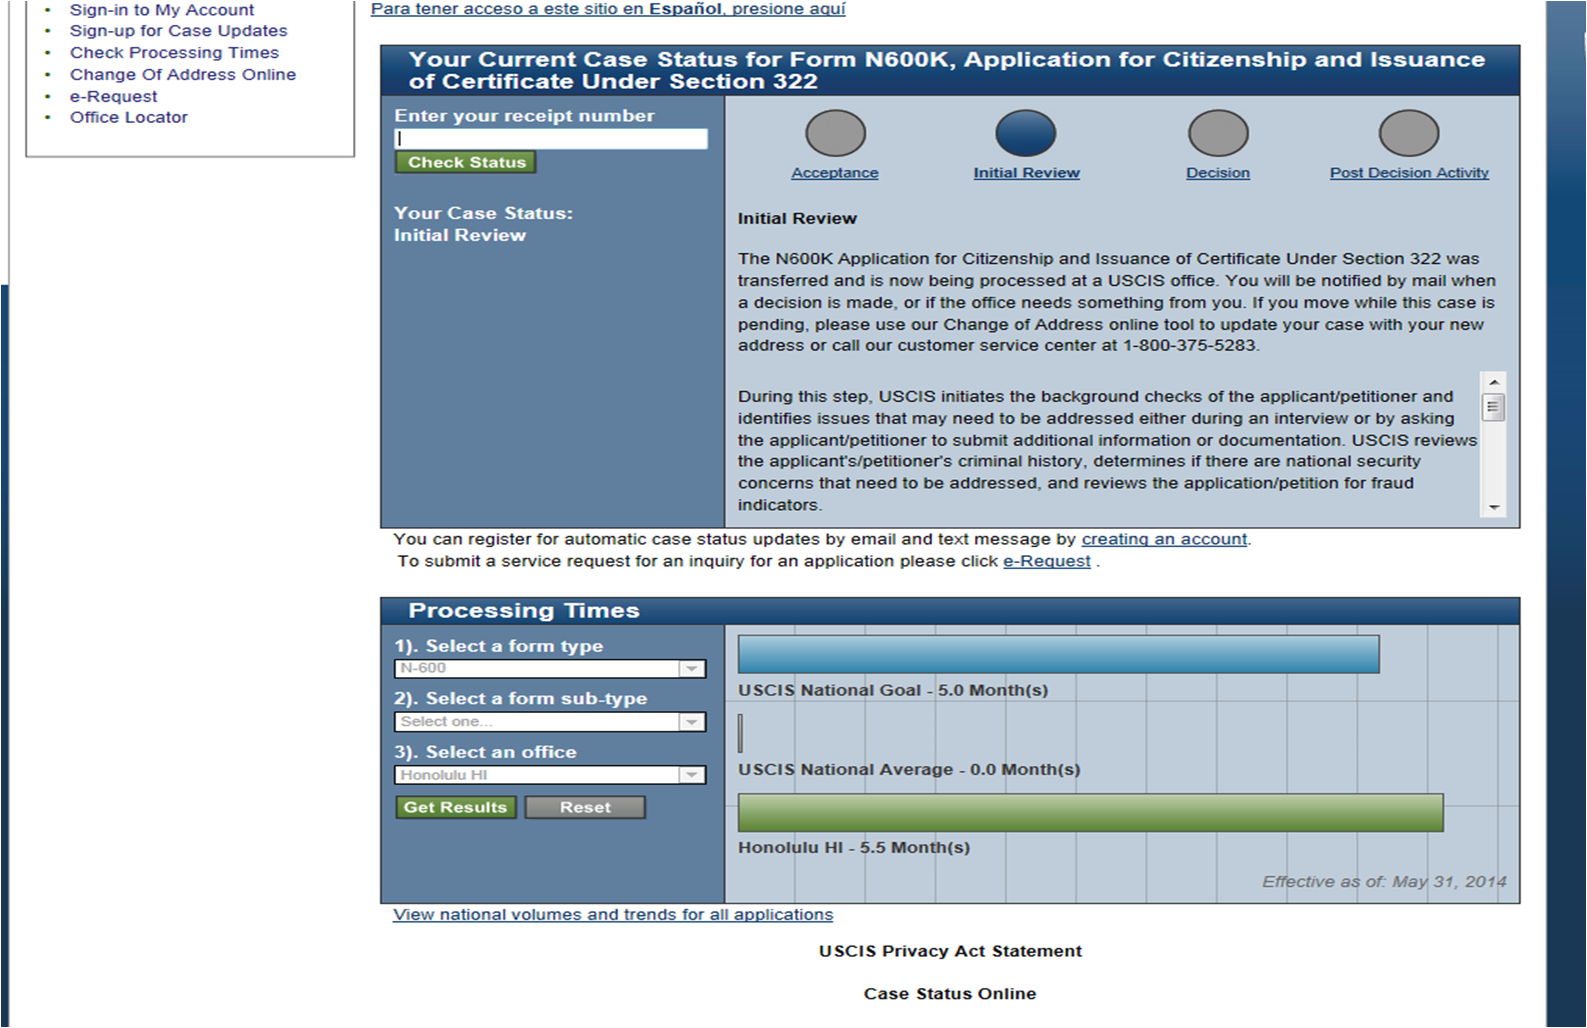Focus the receipt number input field
The width and height of the screenshot is (1587, 1028).
click(551, 139)
